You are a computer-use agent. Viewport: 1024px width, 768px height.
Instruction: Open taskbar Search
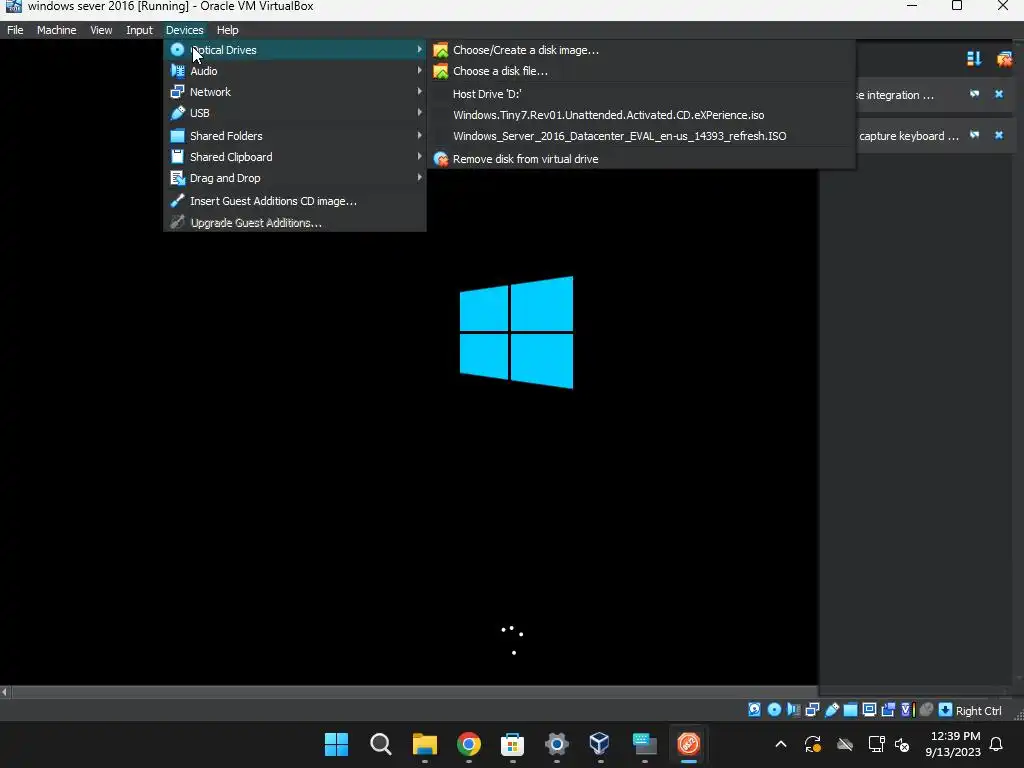tap(380, 744)
